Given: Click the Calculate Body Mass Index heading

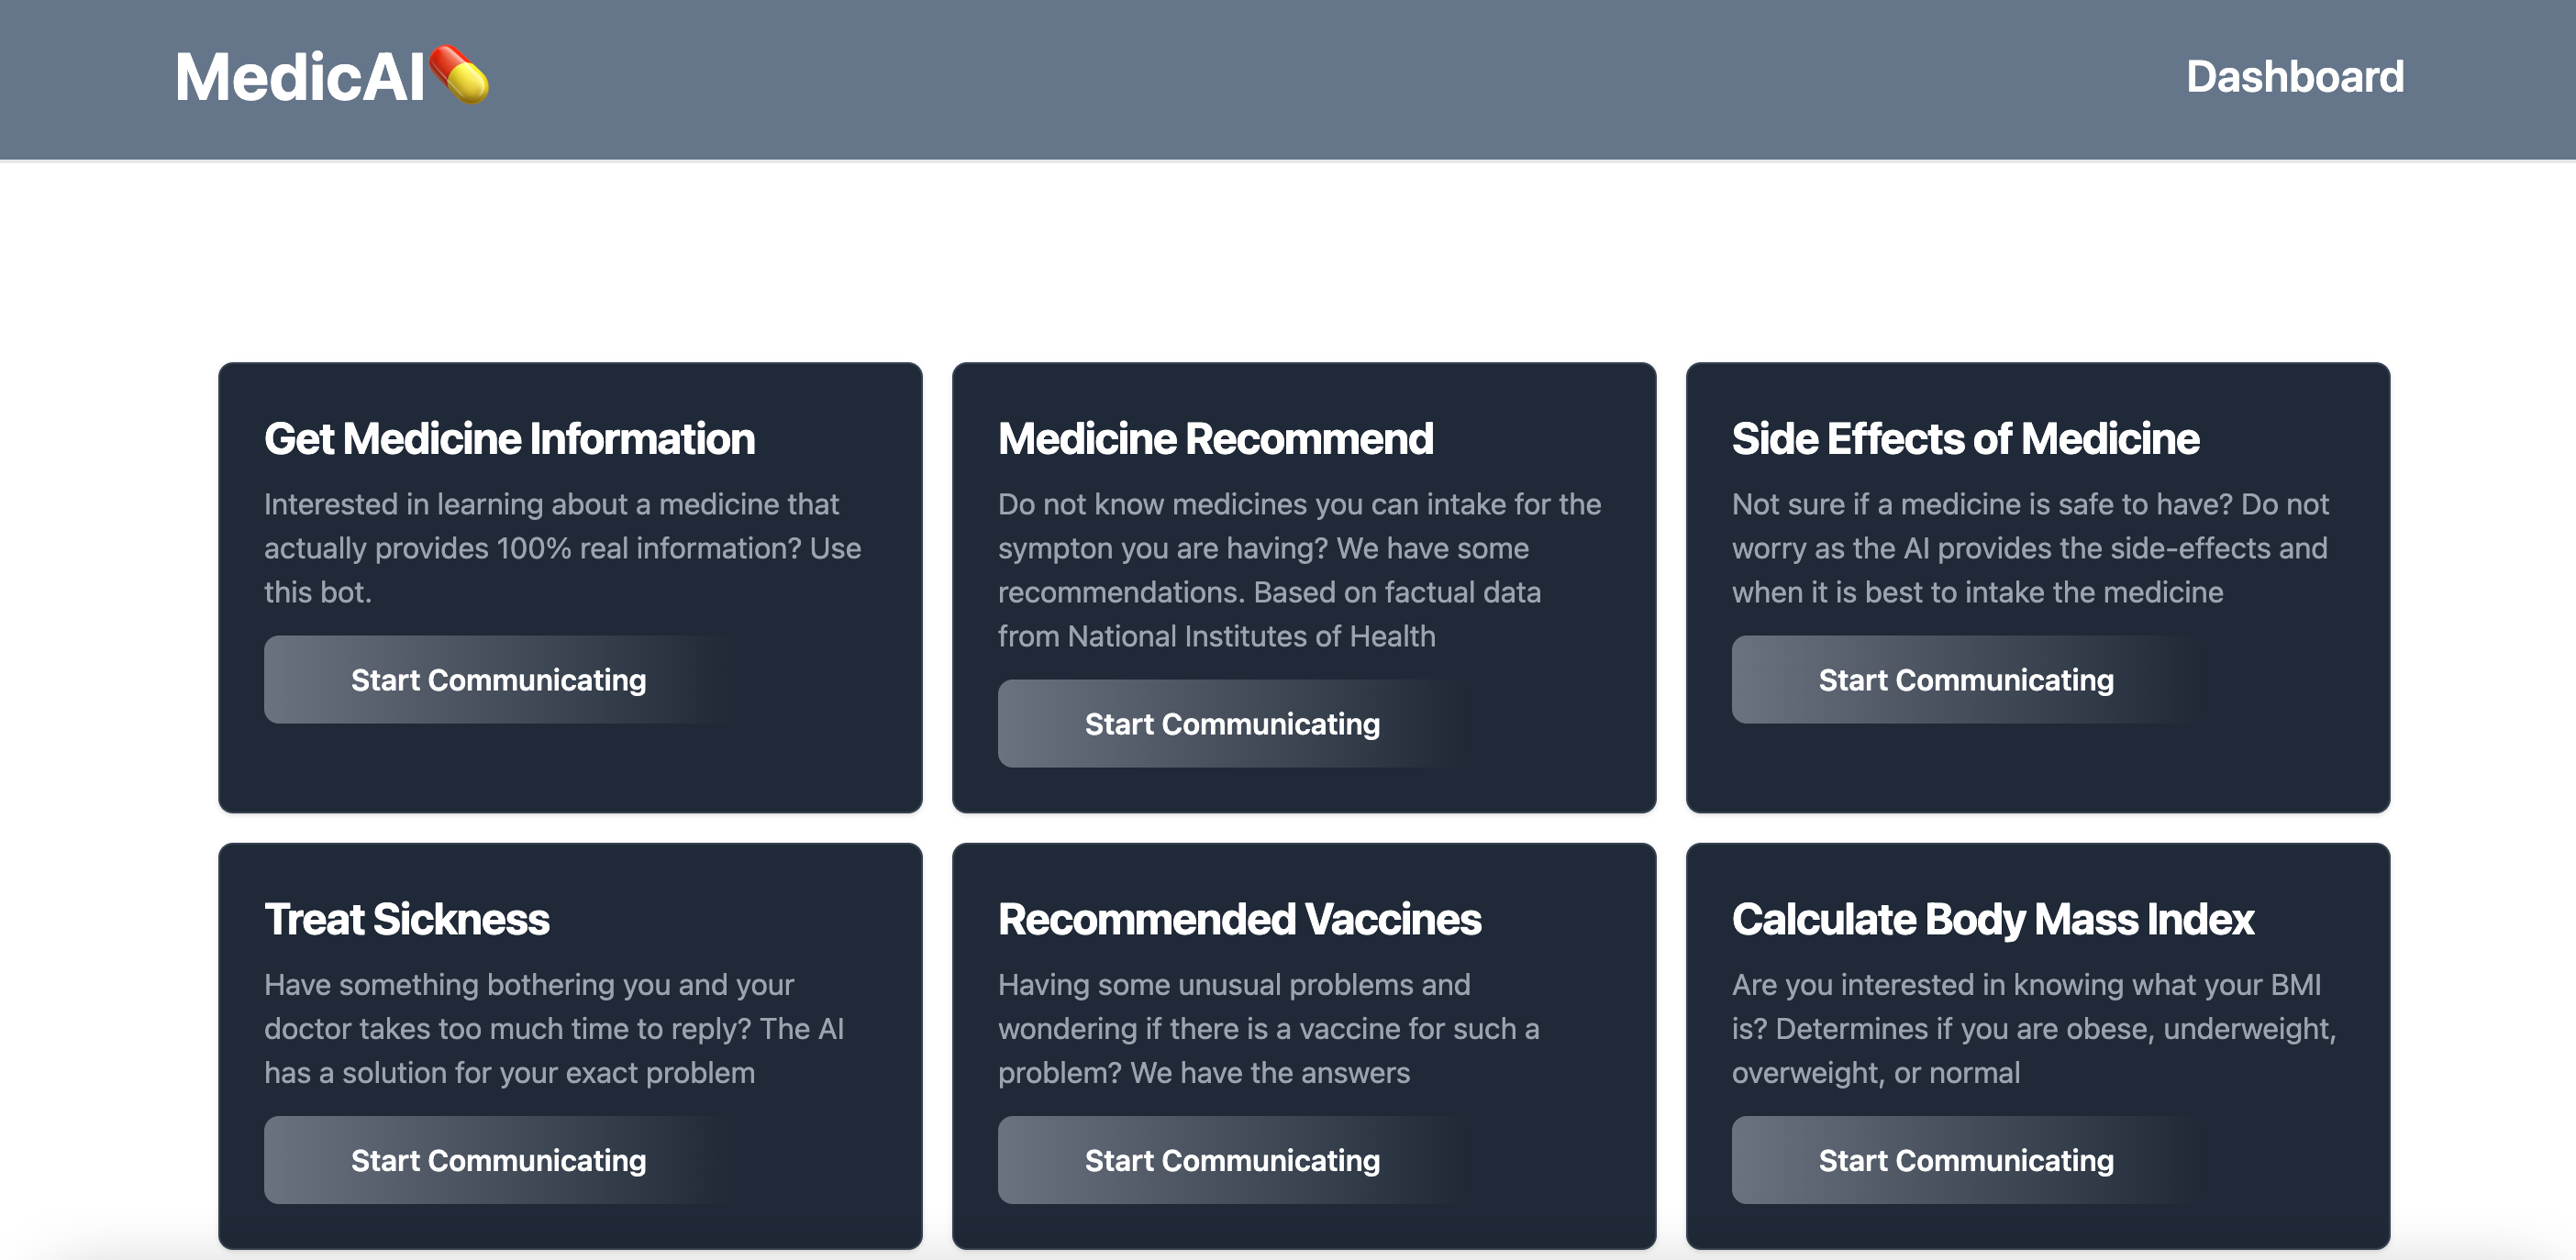Looking at the screenshot, I should click(x=1993, y=919).
